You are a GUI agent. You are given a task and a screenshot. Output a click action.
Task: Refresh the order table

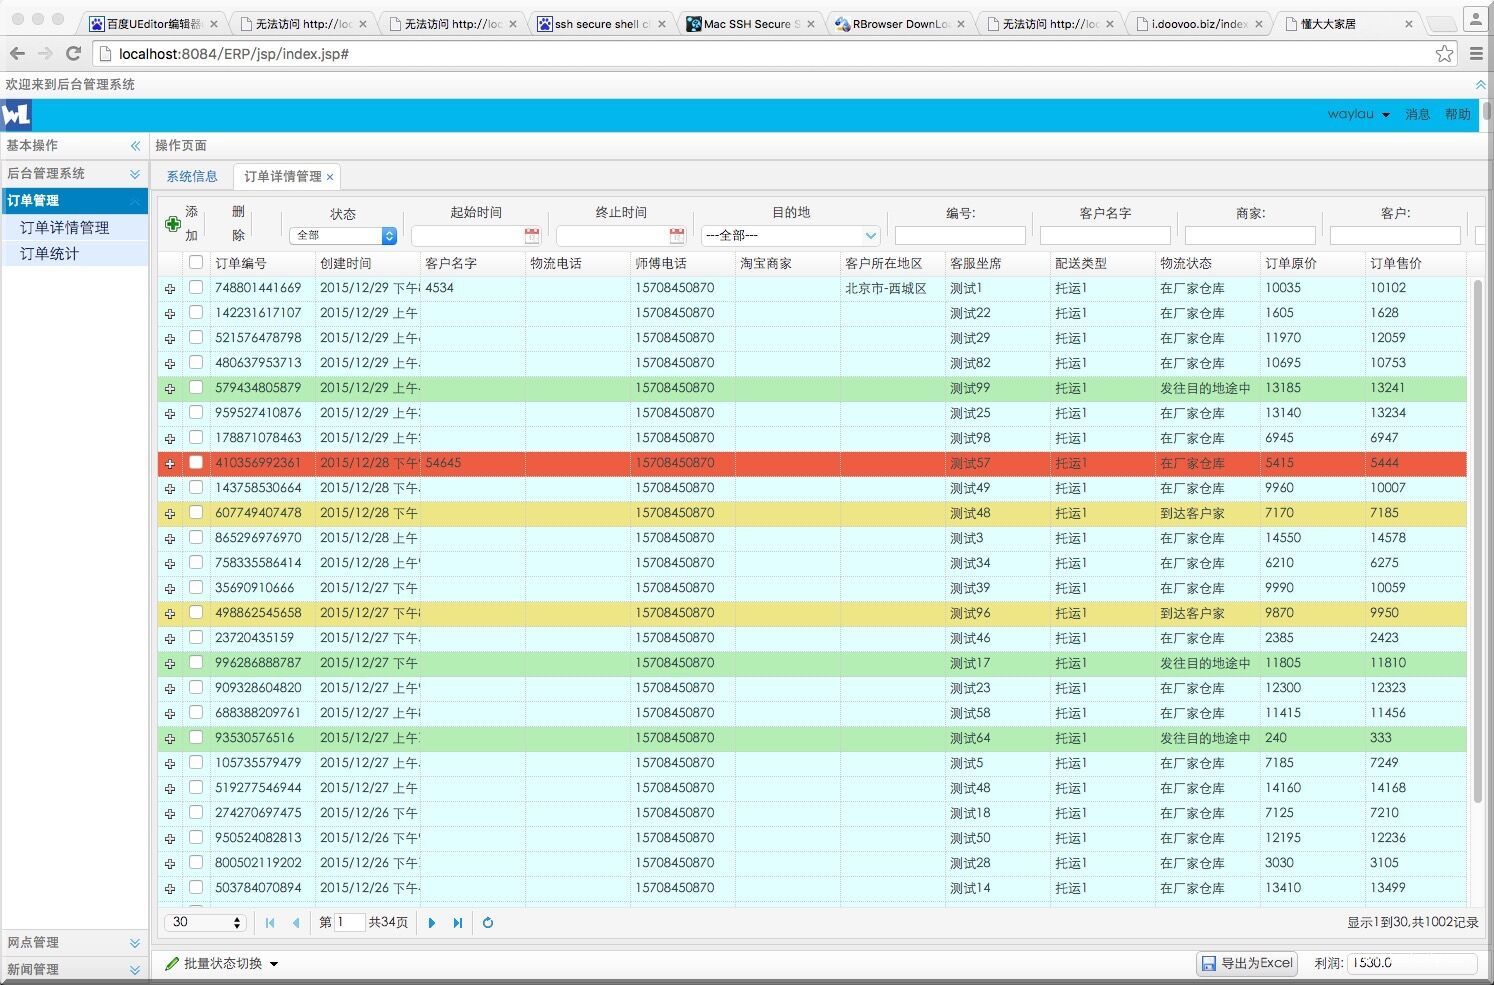point(488,923)
